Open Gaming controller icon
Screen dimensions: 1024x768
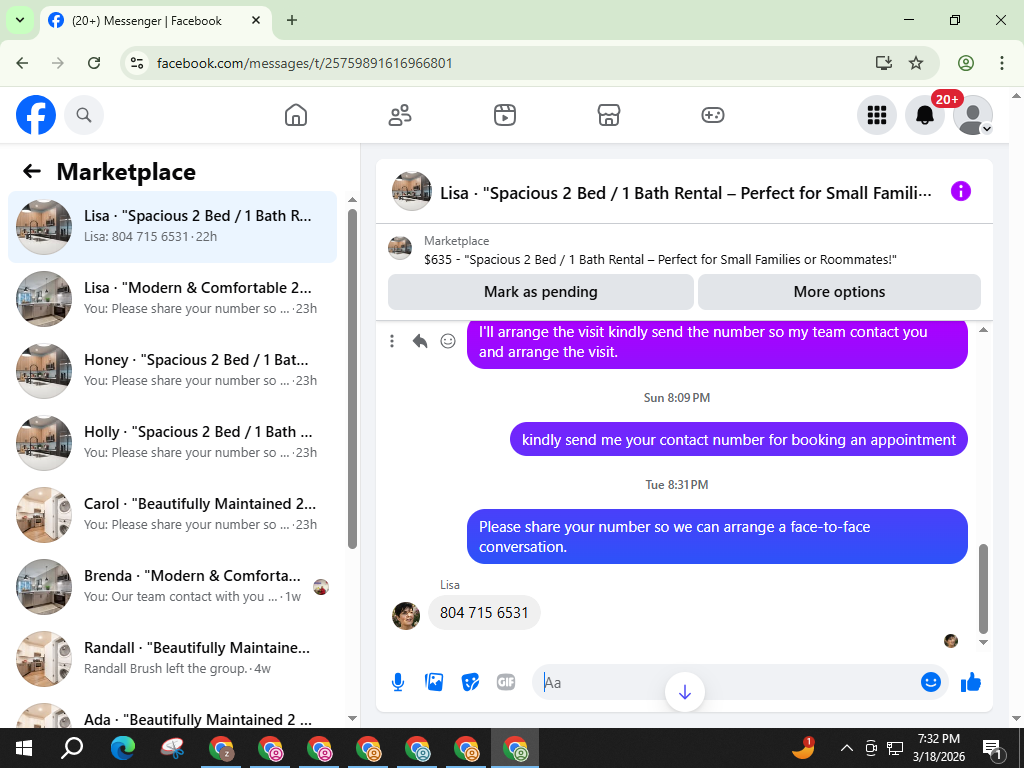(712, 115)
